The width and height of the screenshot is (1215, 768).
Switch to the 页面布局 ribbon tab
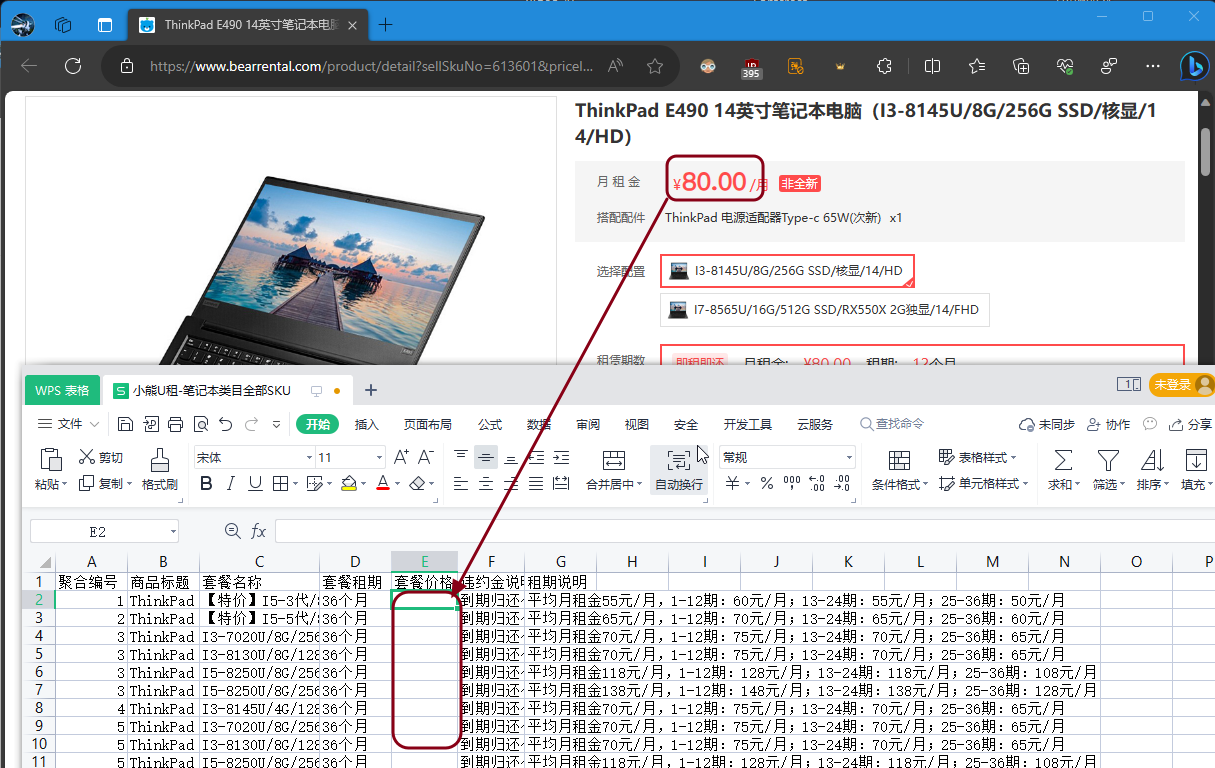428,425
